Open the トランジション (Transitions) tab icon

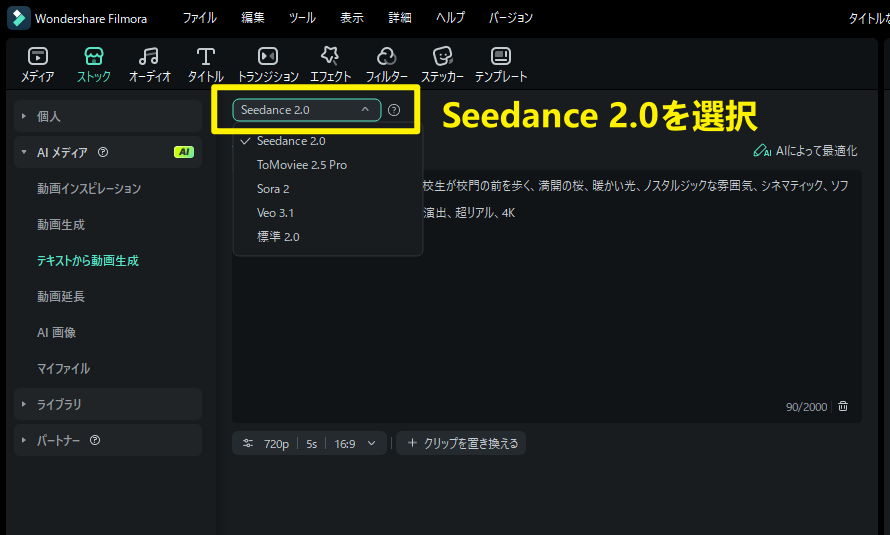click(268, 56)
